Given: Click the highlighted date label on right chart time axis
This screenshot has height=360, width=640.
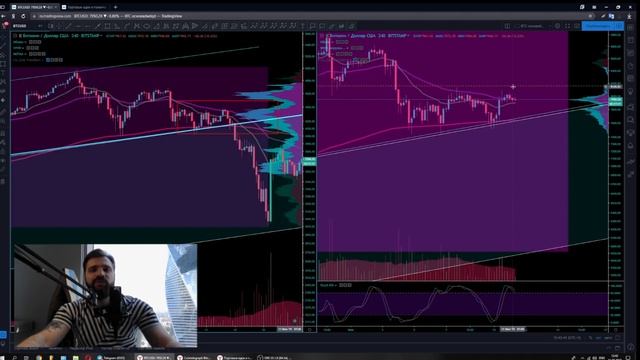Looking at the screenshot, I should [x=513, y=329].
